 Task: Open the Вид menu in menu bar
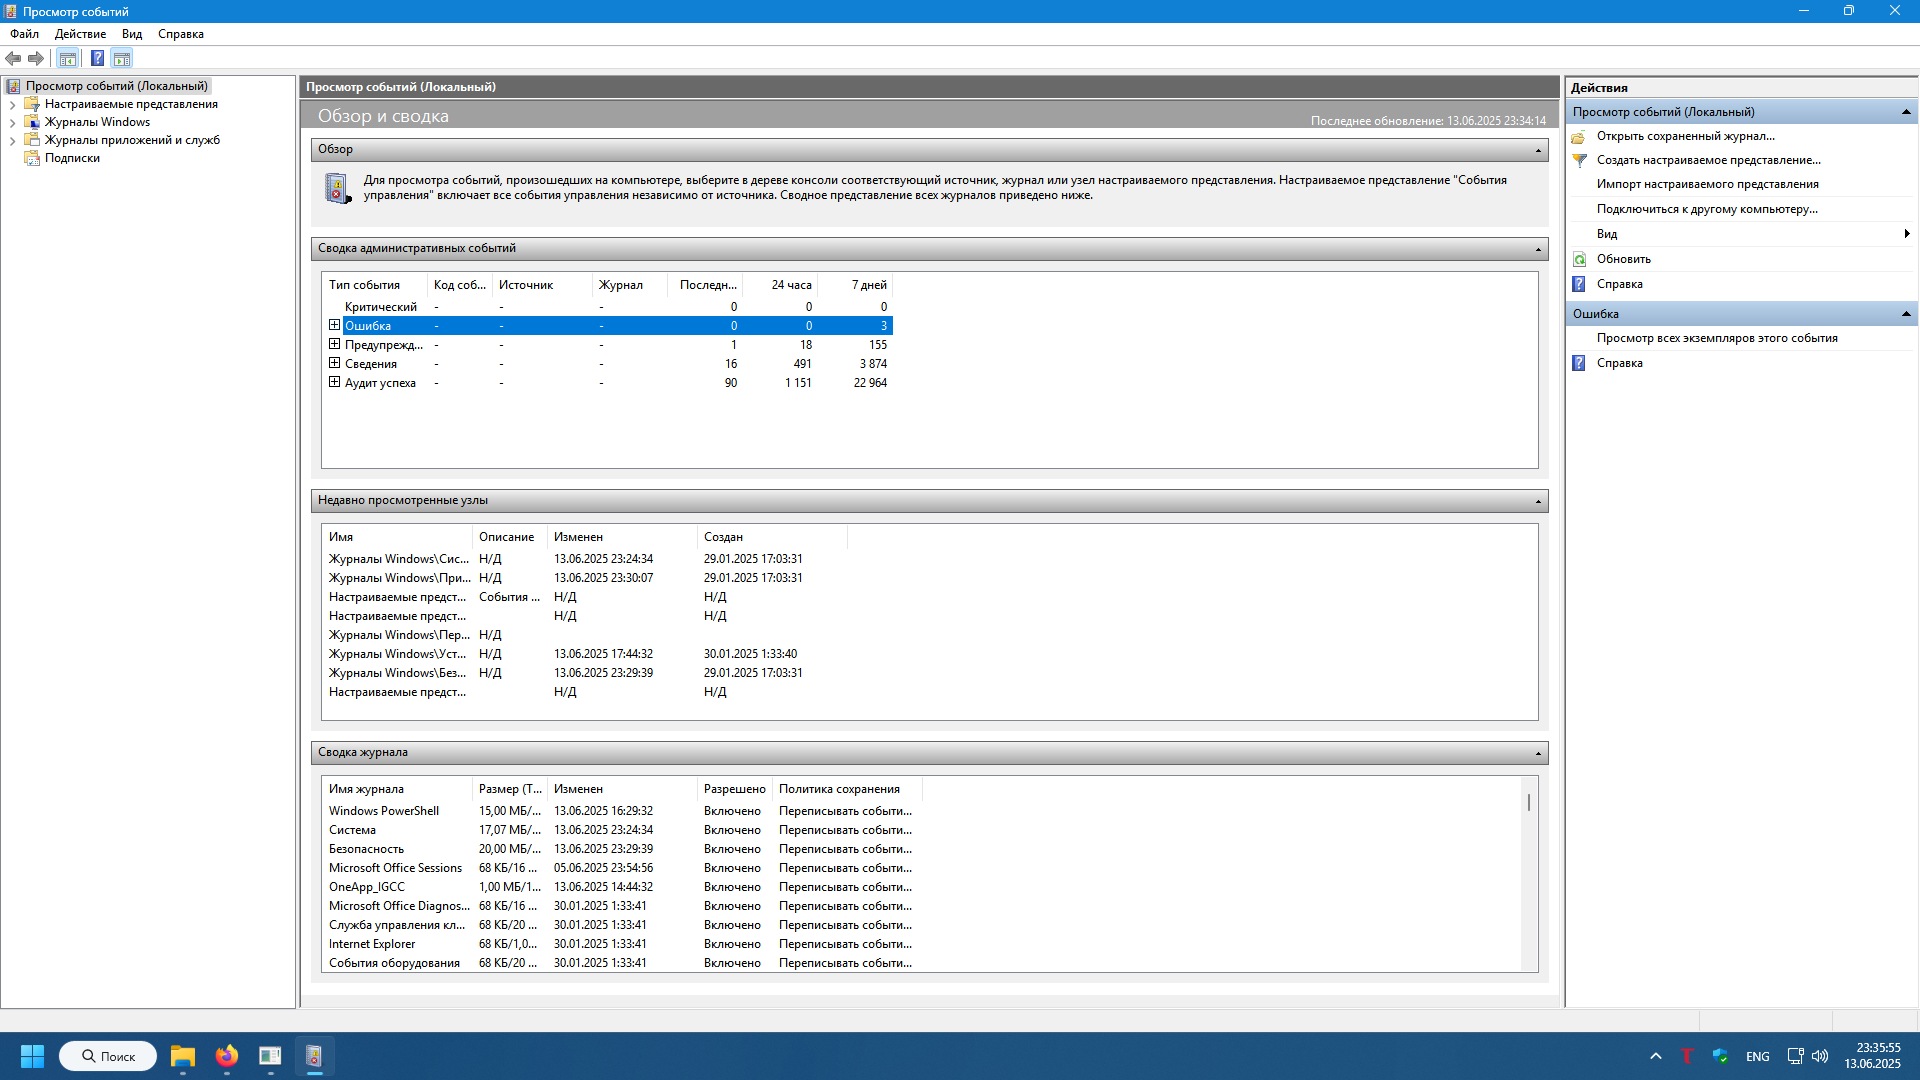(x=132, y=34)
